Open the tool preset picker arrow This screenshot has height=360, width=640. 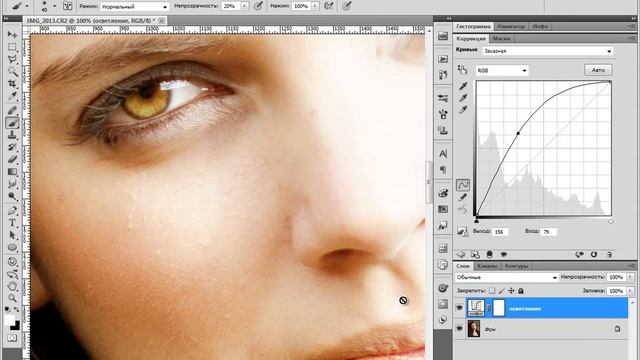tap(27, 6)
